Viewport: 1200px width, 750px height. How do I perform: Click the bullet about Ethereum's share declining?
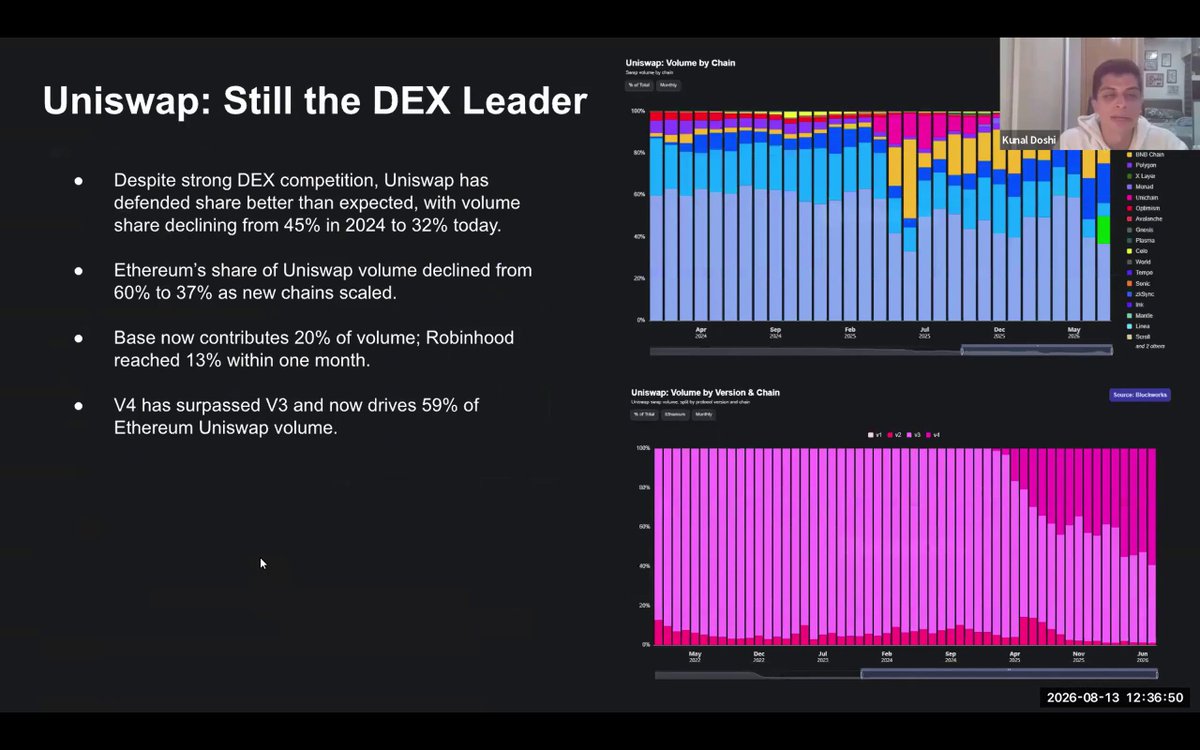click(322, 281)
